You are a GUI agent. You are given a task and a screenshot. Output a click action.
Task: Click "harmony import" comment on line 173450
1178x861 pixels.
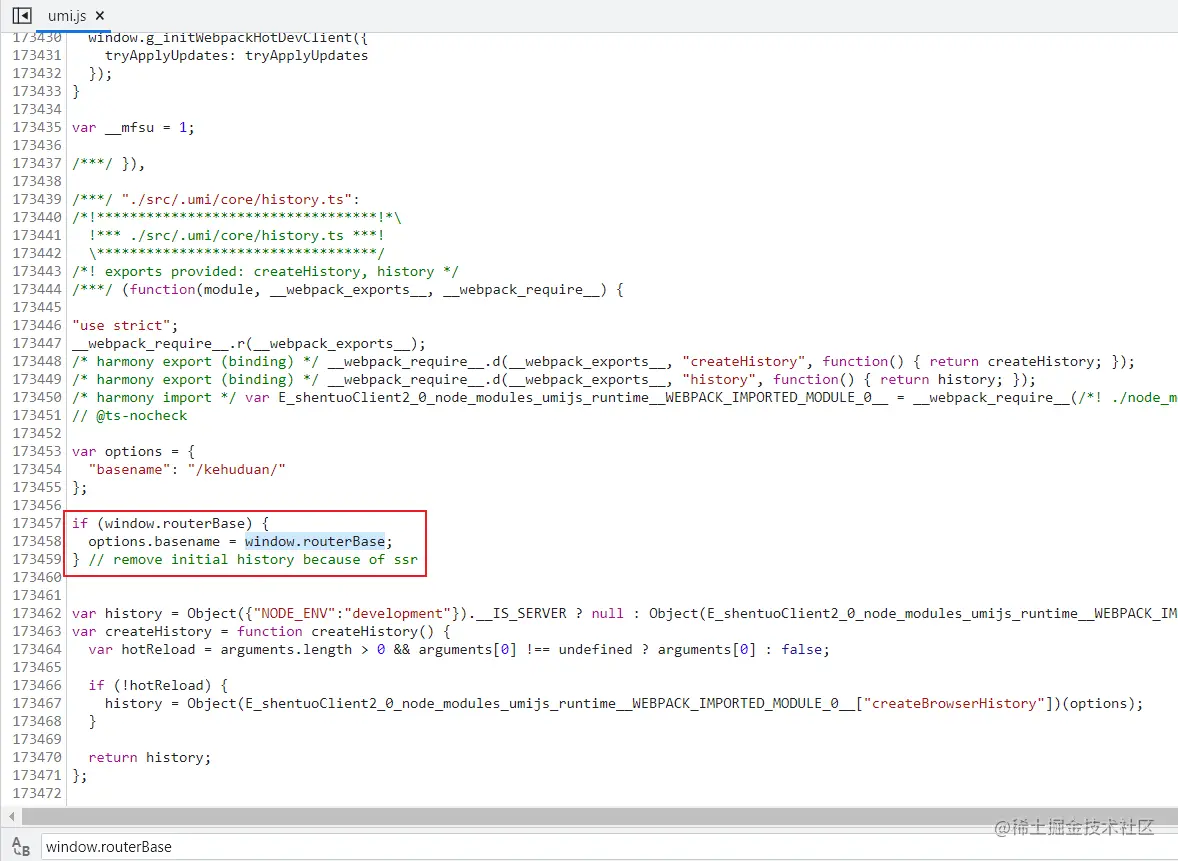(x=154, y=397)
